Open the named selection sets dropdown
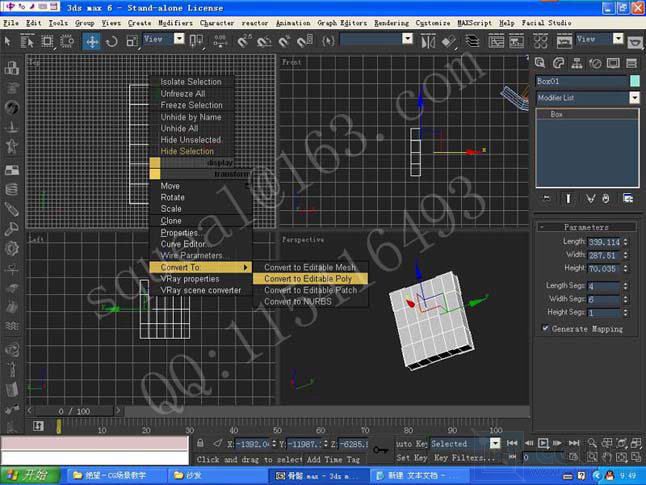 click(407, 39)
